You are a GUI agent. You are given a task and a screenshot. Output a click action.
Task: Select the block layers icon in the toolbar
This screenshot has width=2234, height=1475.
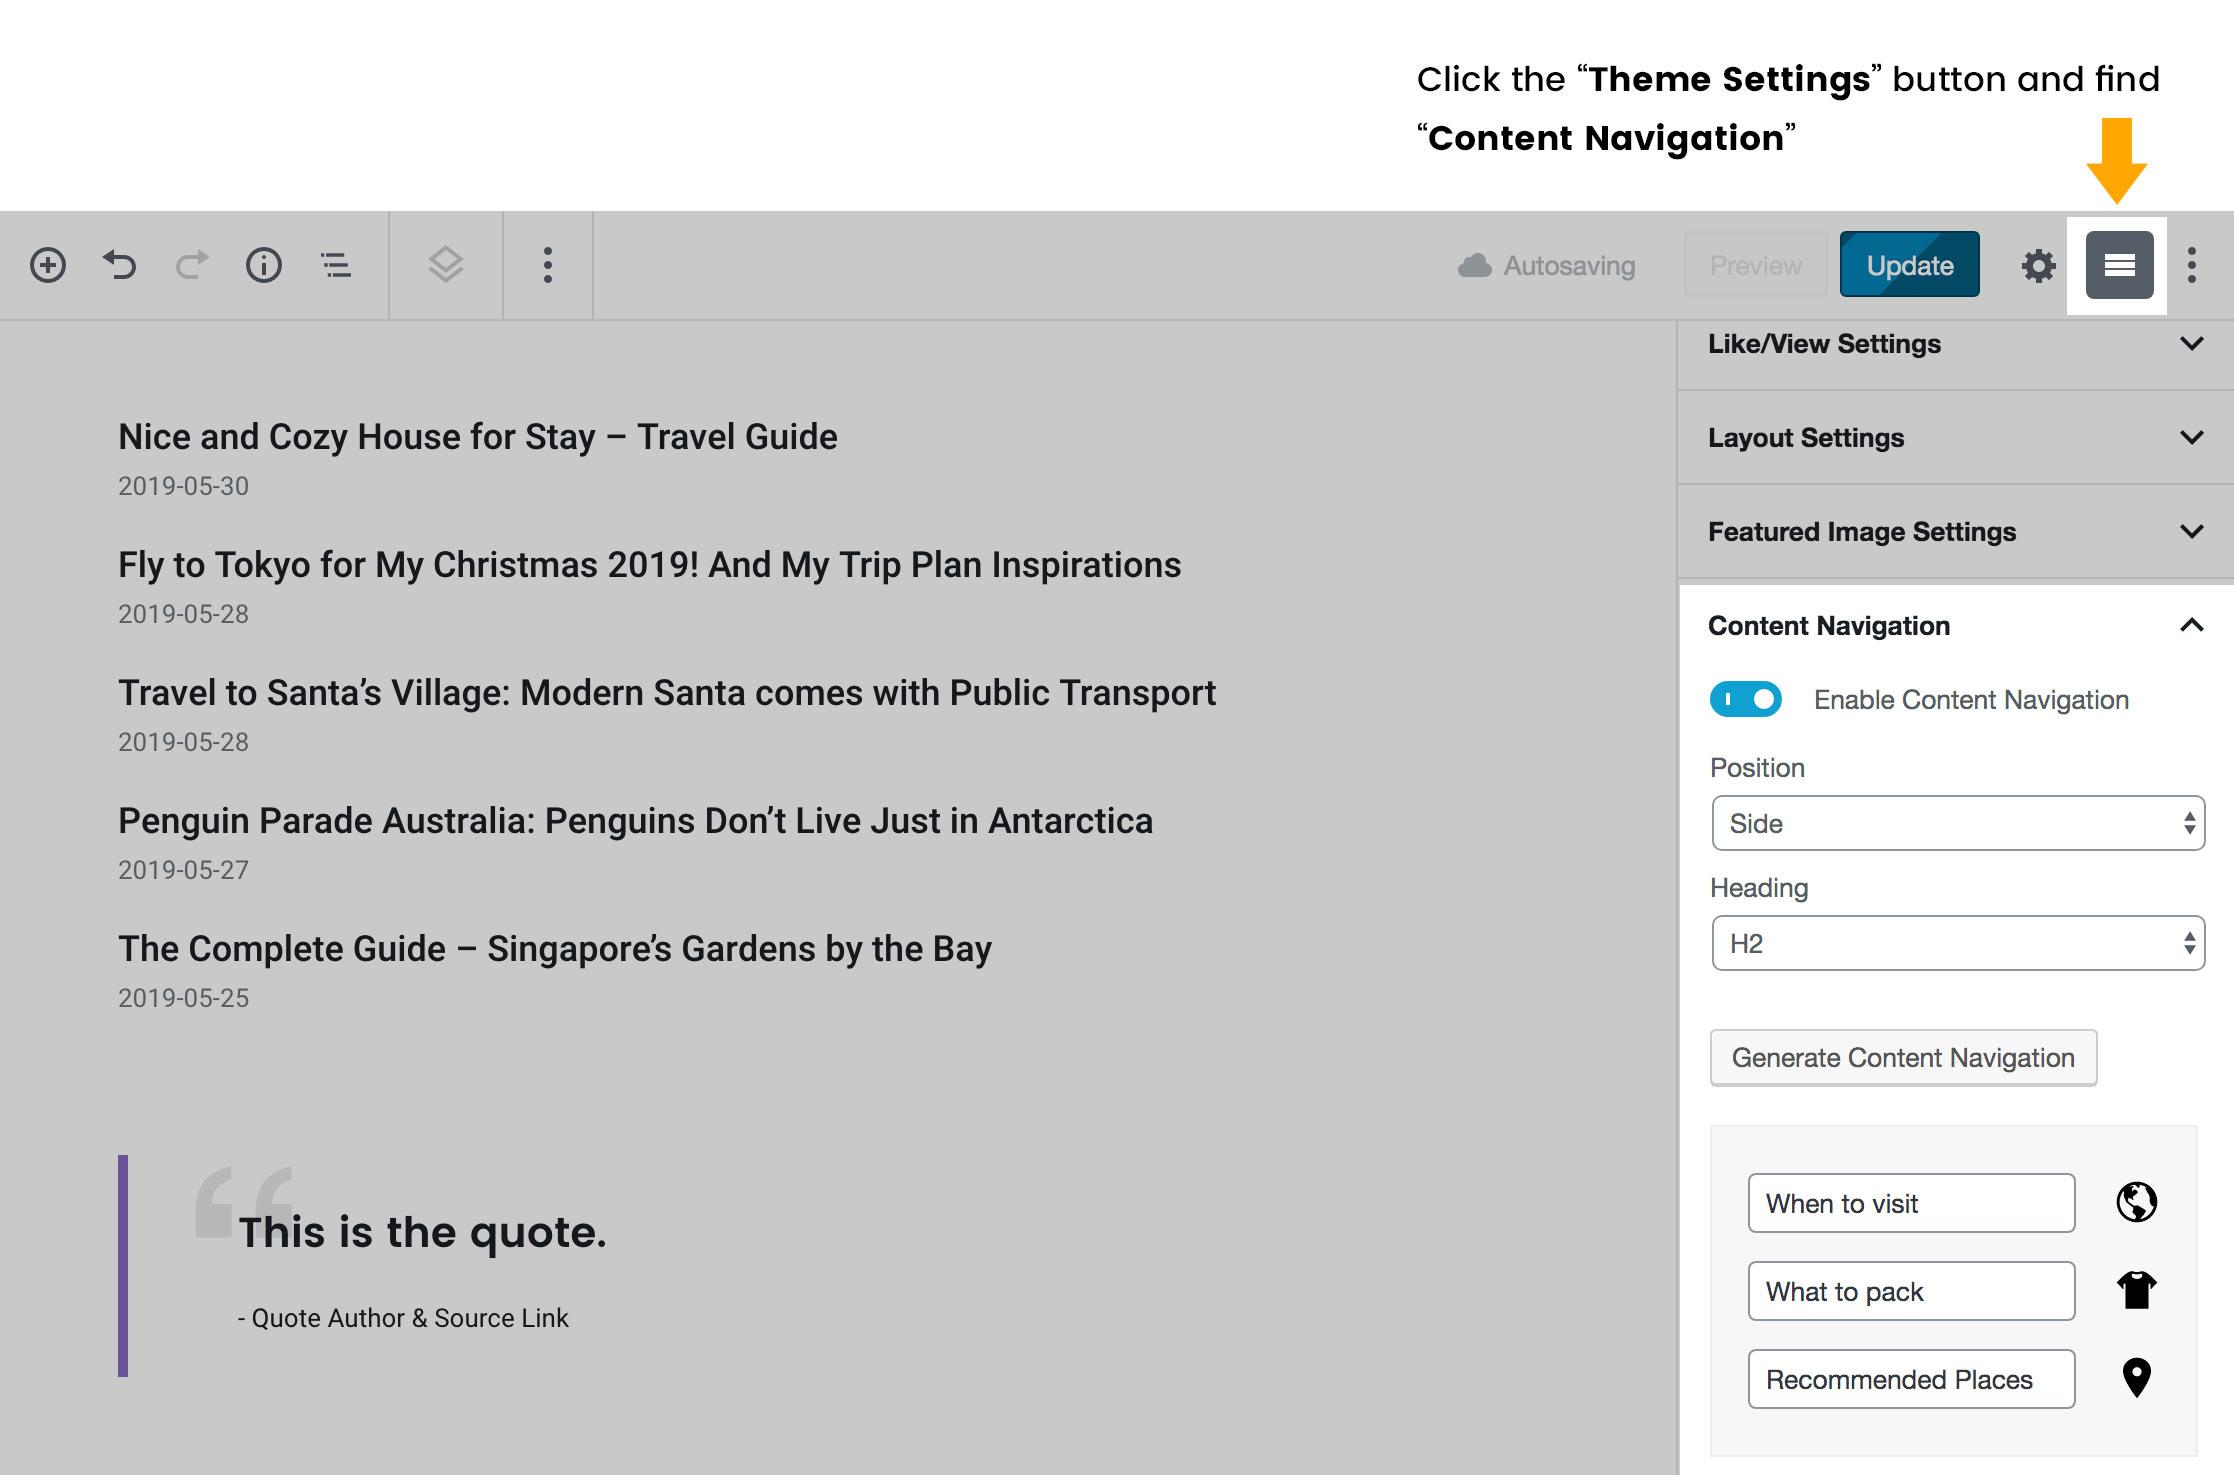pyautogui.click(x=445, y=265)
